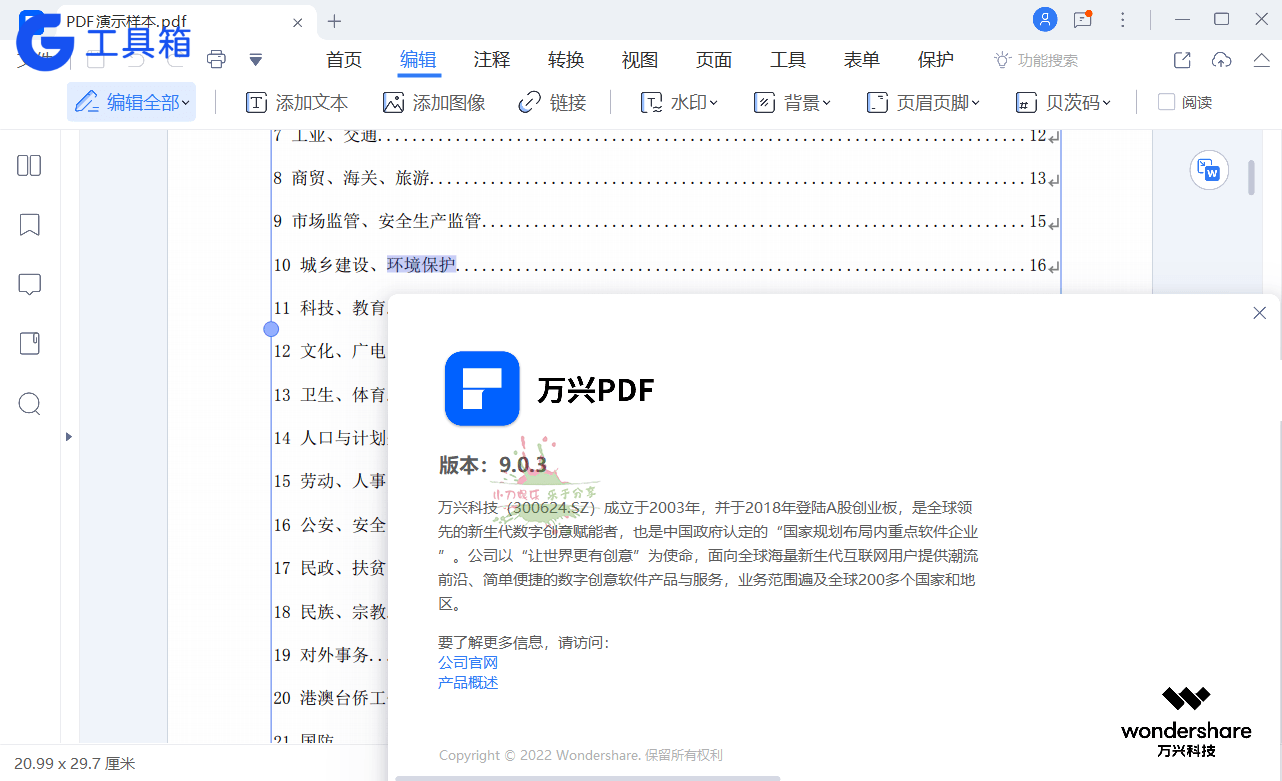Expand the 背景 background dropdown
Screen dimensions: 1282x781
792,102
